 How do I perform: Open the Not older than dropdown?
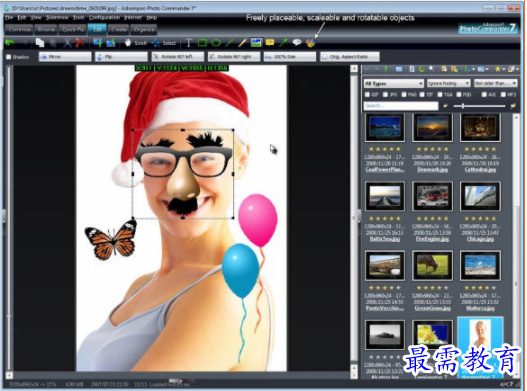click(x=495, y=83)
